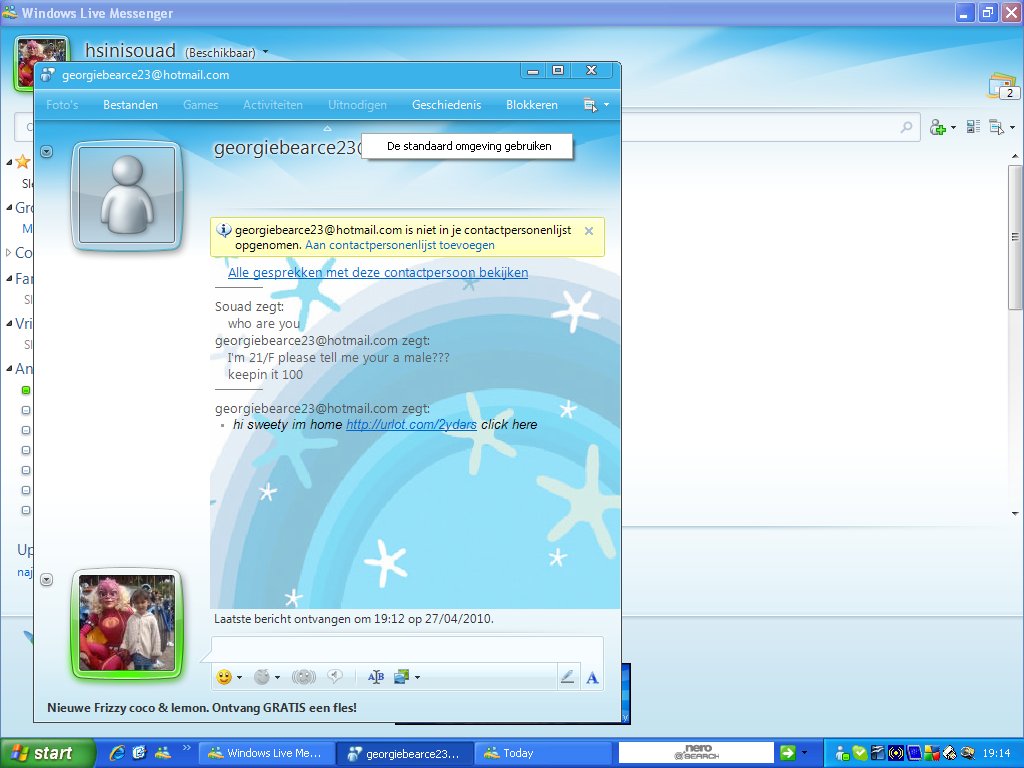Open the email inbox icon showing 2

point(1003,88)
